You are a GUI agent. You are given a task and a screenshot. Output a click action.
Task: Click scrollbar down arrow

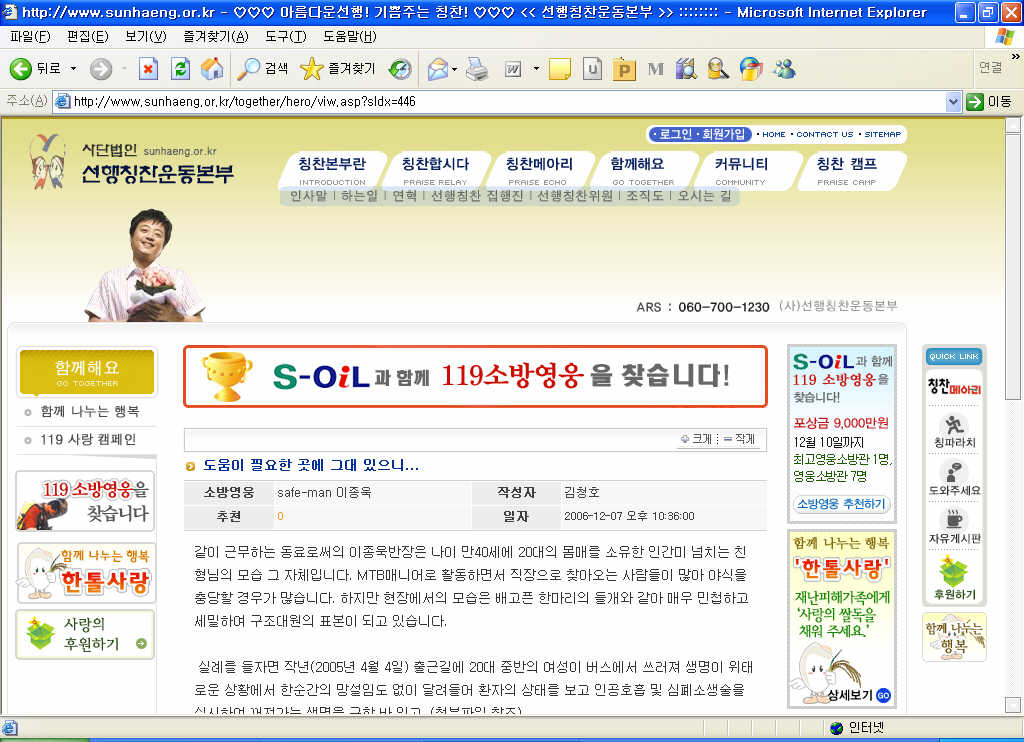pos(1013,705)
